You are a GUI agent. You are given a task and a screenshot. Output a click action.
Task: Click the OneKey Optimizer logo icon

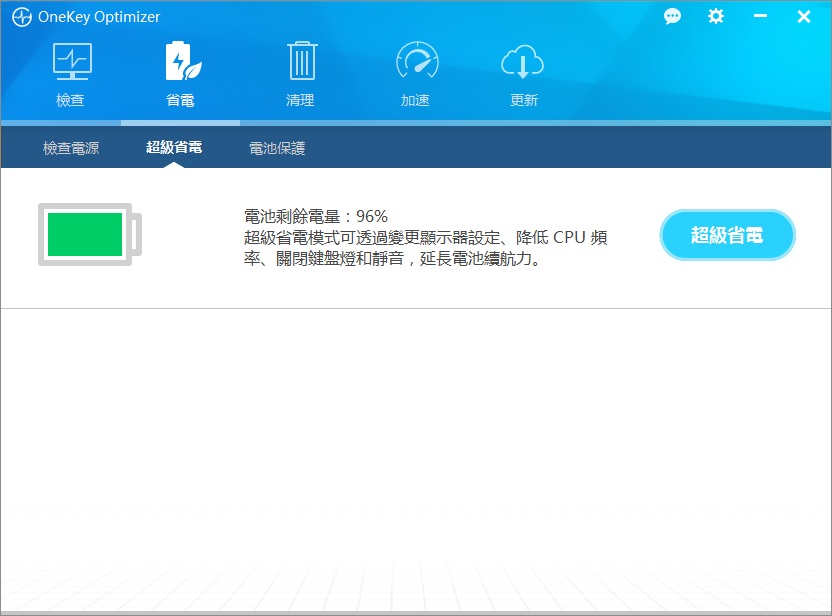click(x=22, y=17)
